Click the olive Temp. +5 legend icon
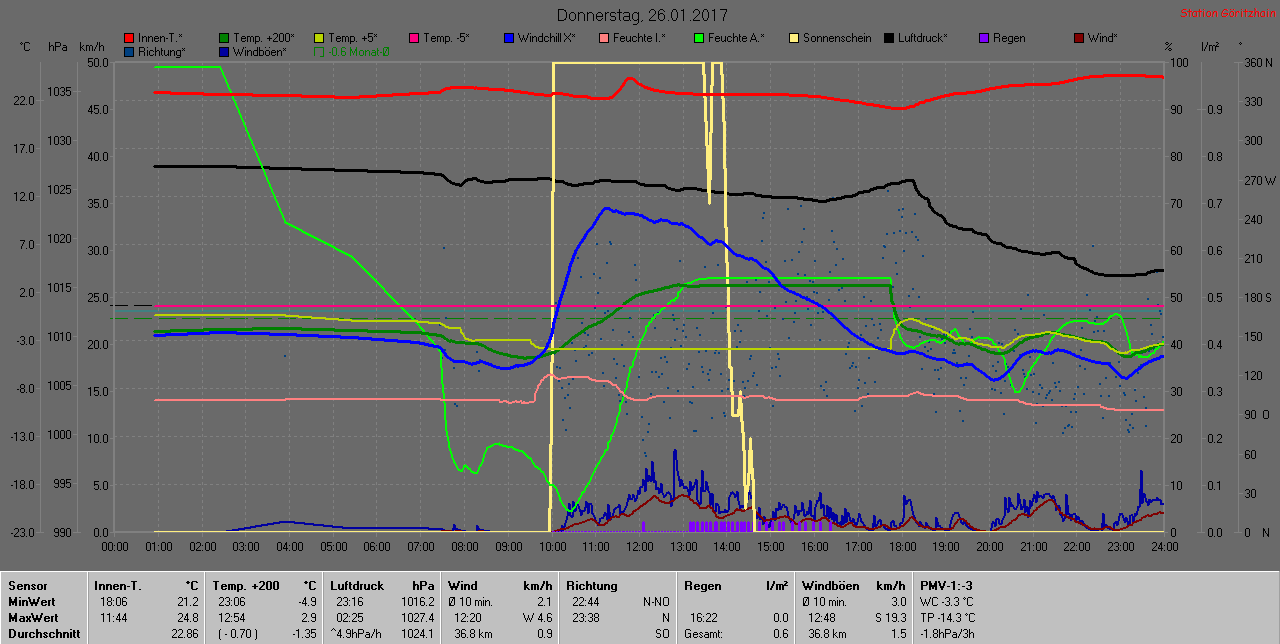Image resolution: width=1280 pixels, height=644 pixels. coord(320,39)
